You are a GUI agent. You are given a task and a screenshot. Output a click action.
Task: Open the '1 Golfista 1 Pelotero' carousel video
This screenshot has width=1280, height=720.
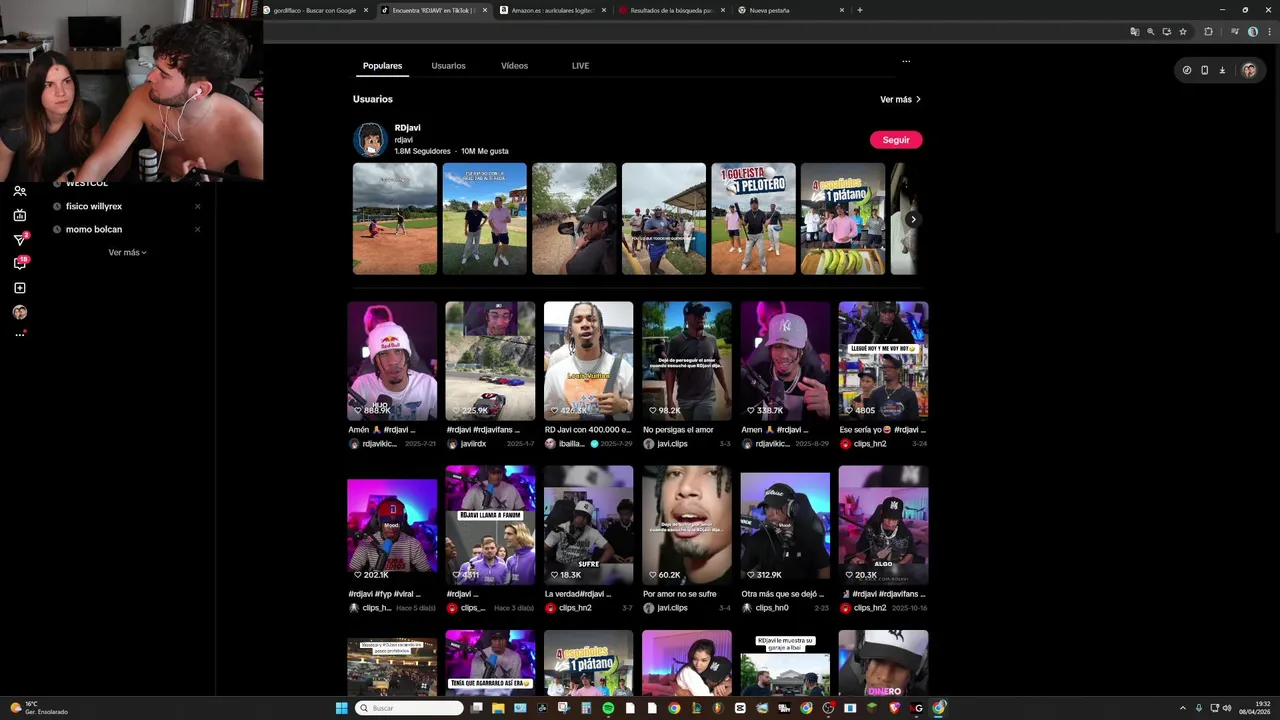pyautogui.click(x=753, y=219)
